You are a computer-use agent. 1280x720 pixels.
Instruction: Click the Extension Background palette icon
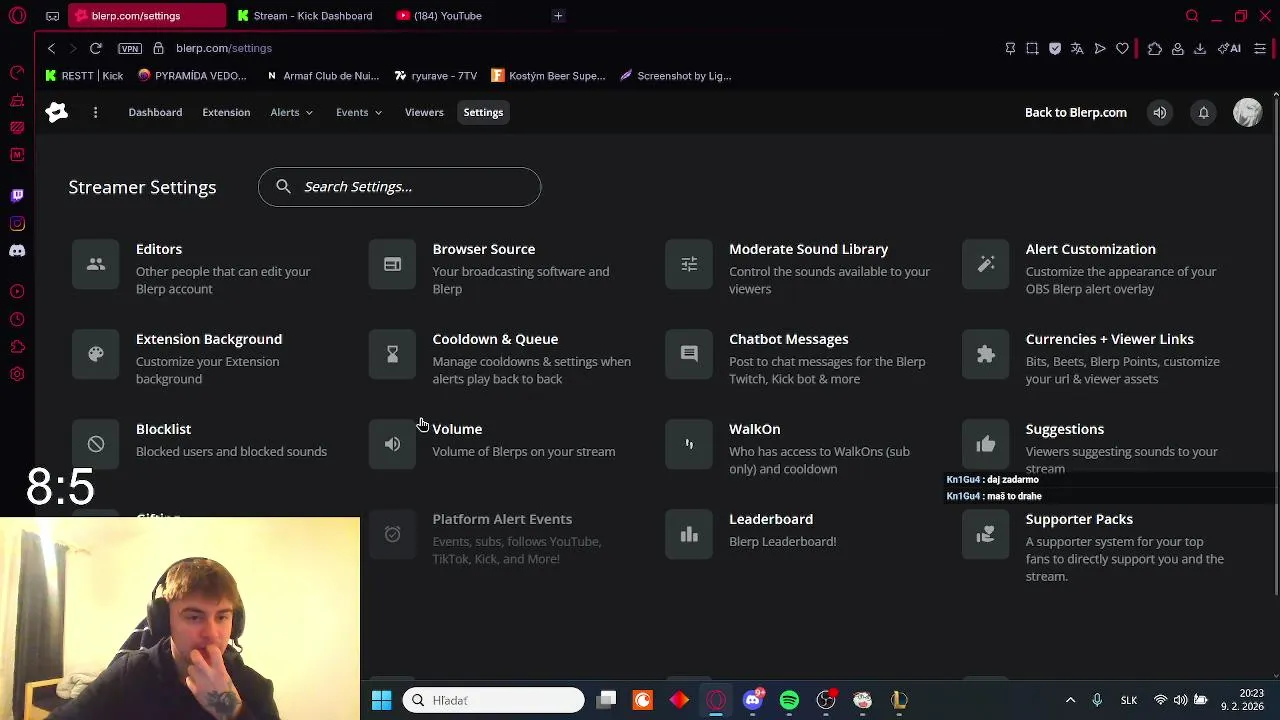96,354
